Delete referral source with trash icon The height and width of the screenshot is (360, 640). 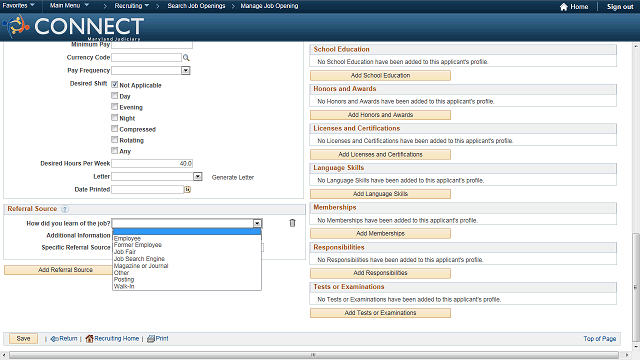pyautogui.click(x=292, y=223)
